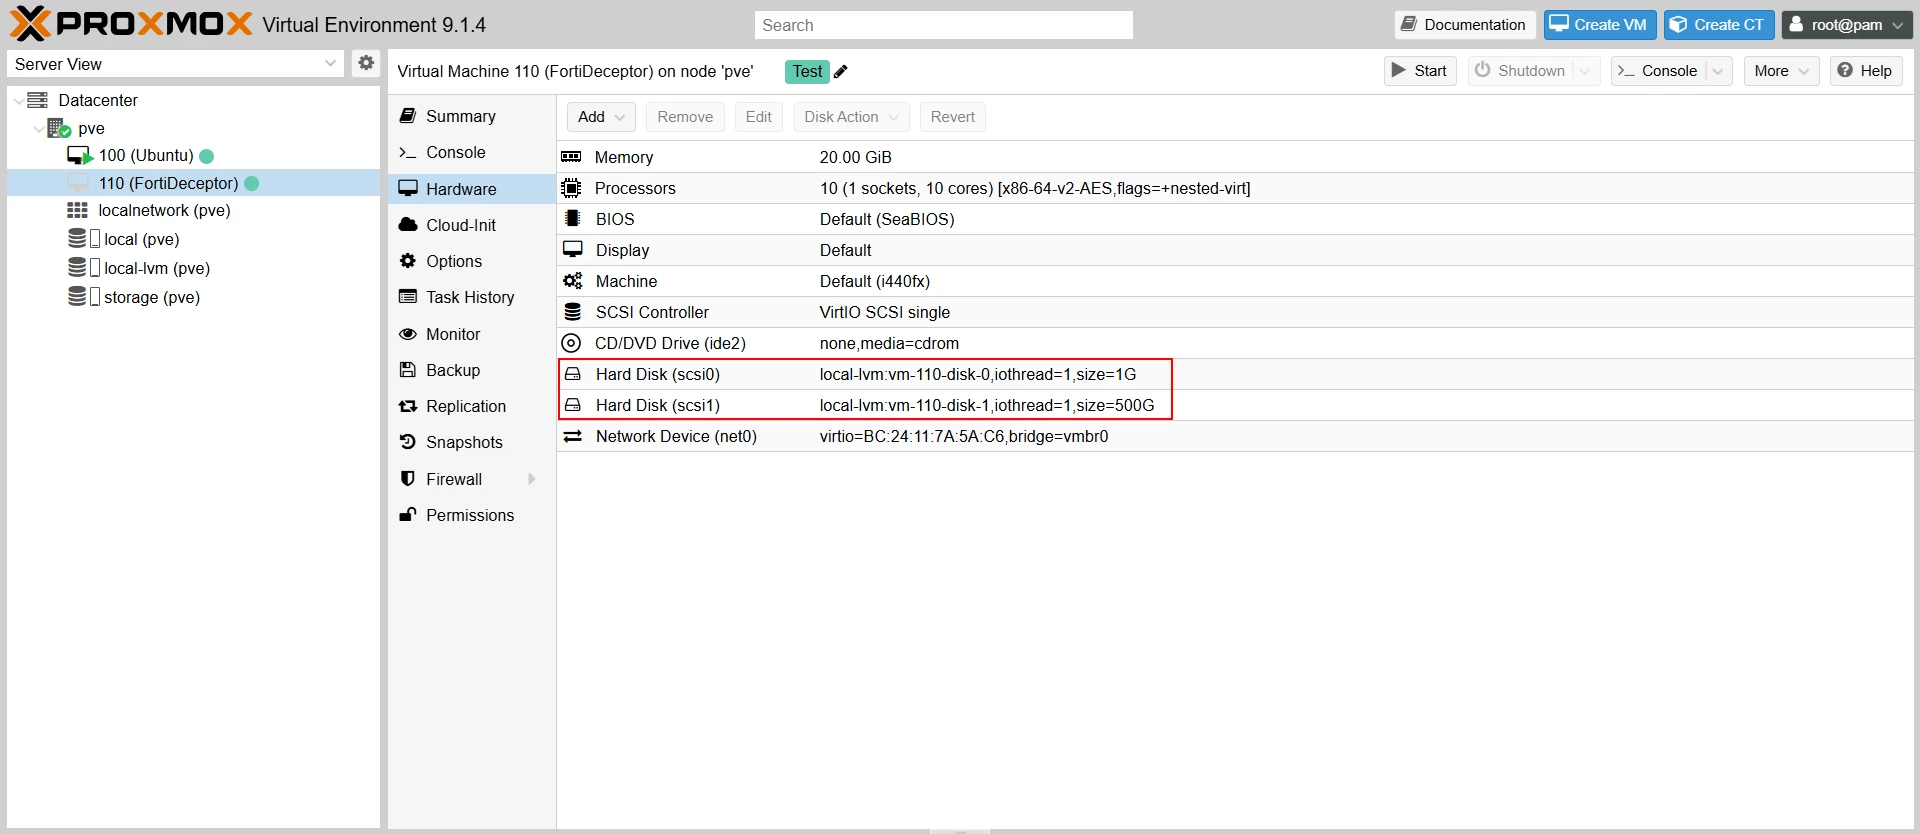The image size is (1920, 834).
Task: Start the virtual machine
Action: coord(1420,71)
